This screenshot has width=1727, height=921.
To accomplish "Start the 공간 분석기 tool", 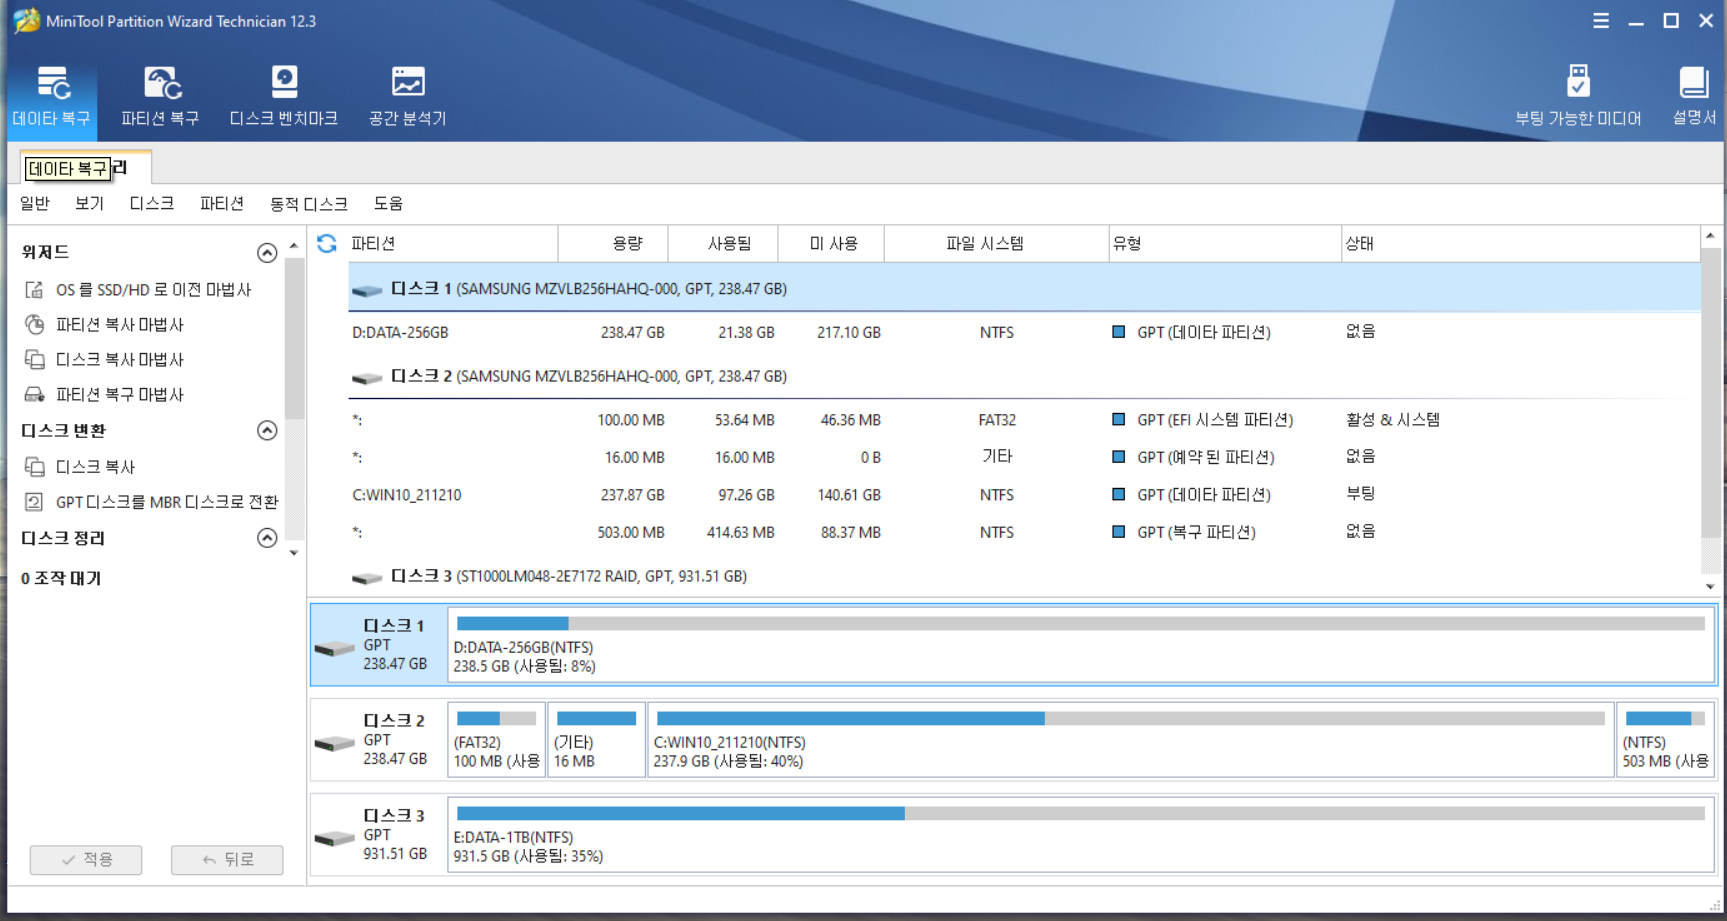I will (x=407, y=97).
